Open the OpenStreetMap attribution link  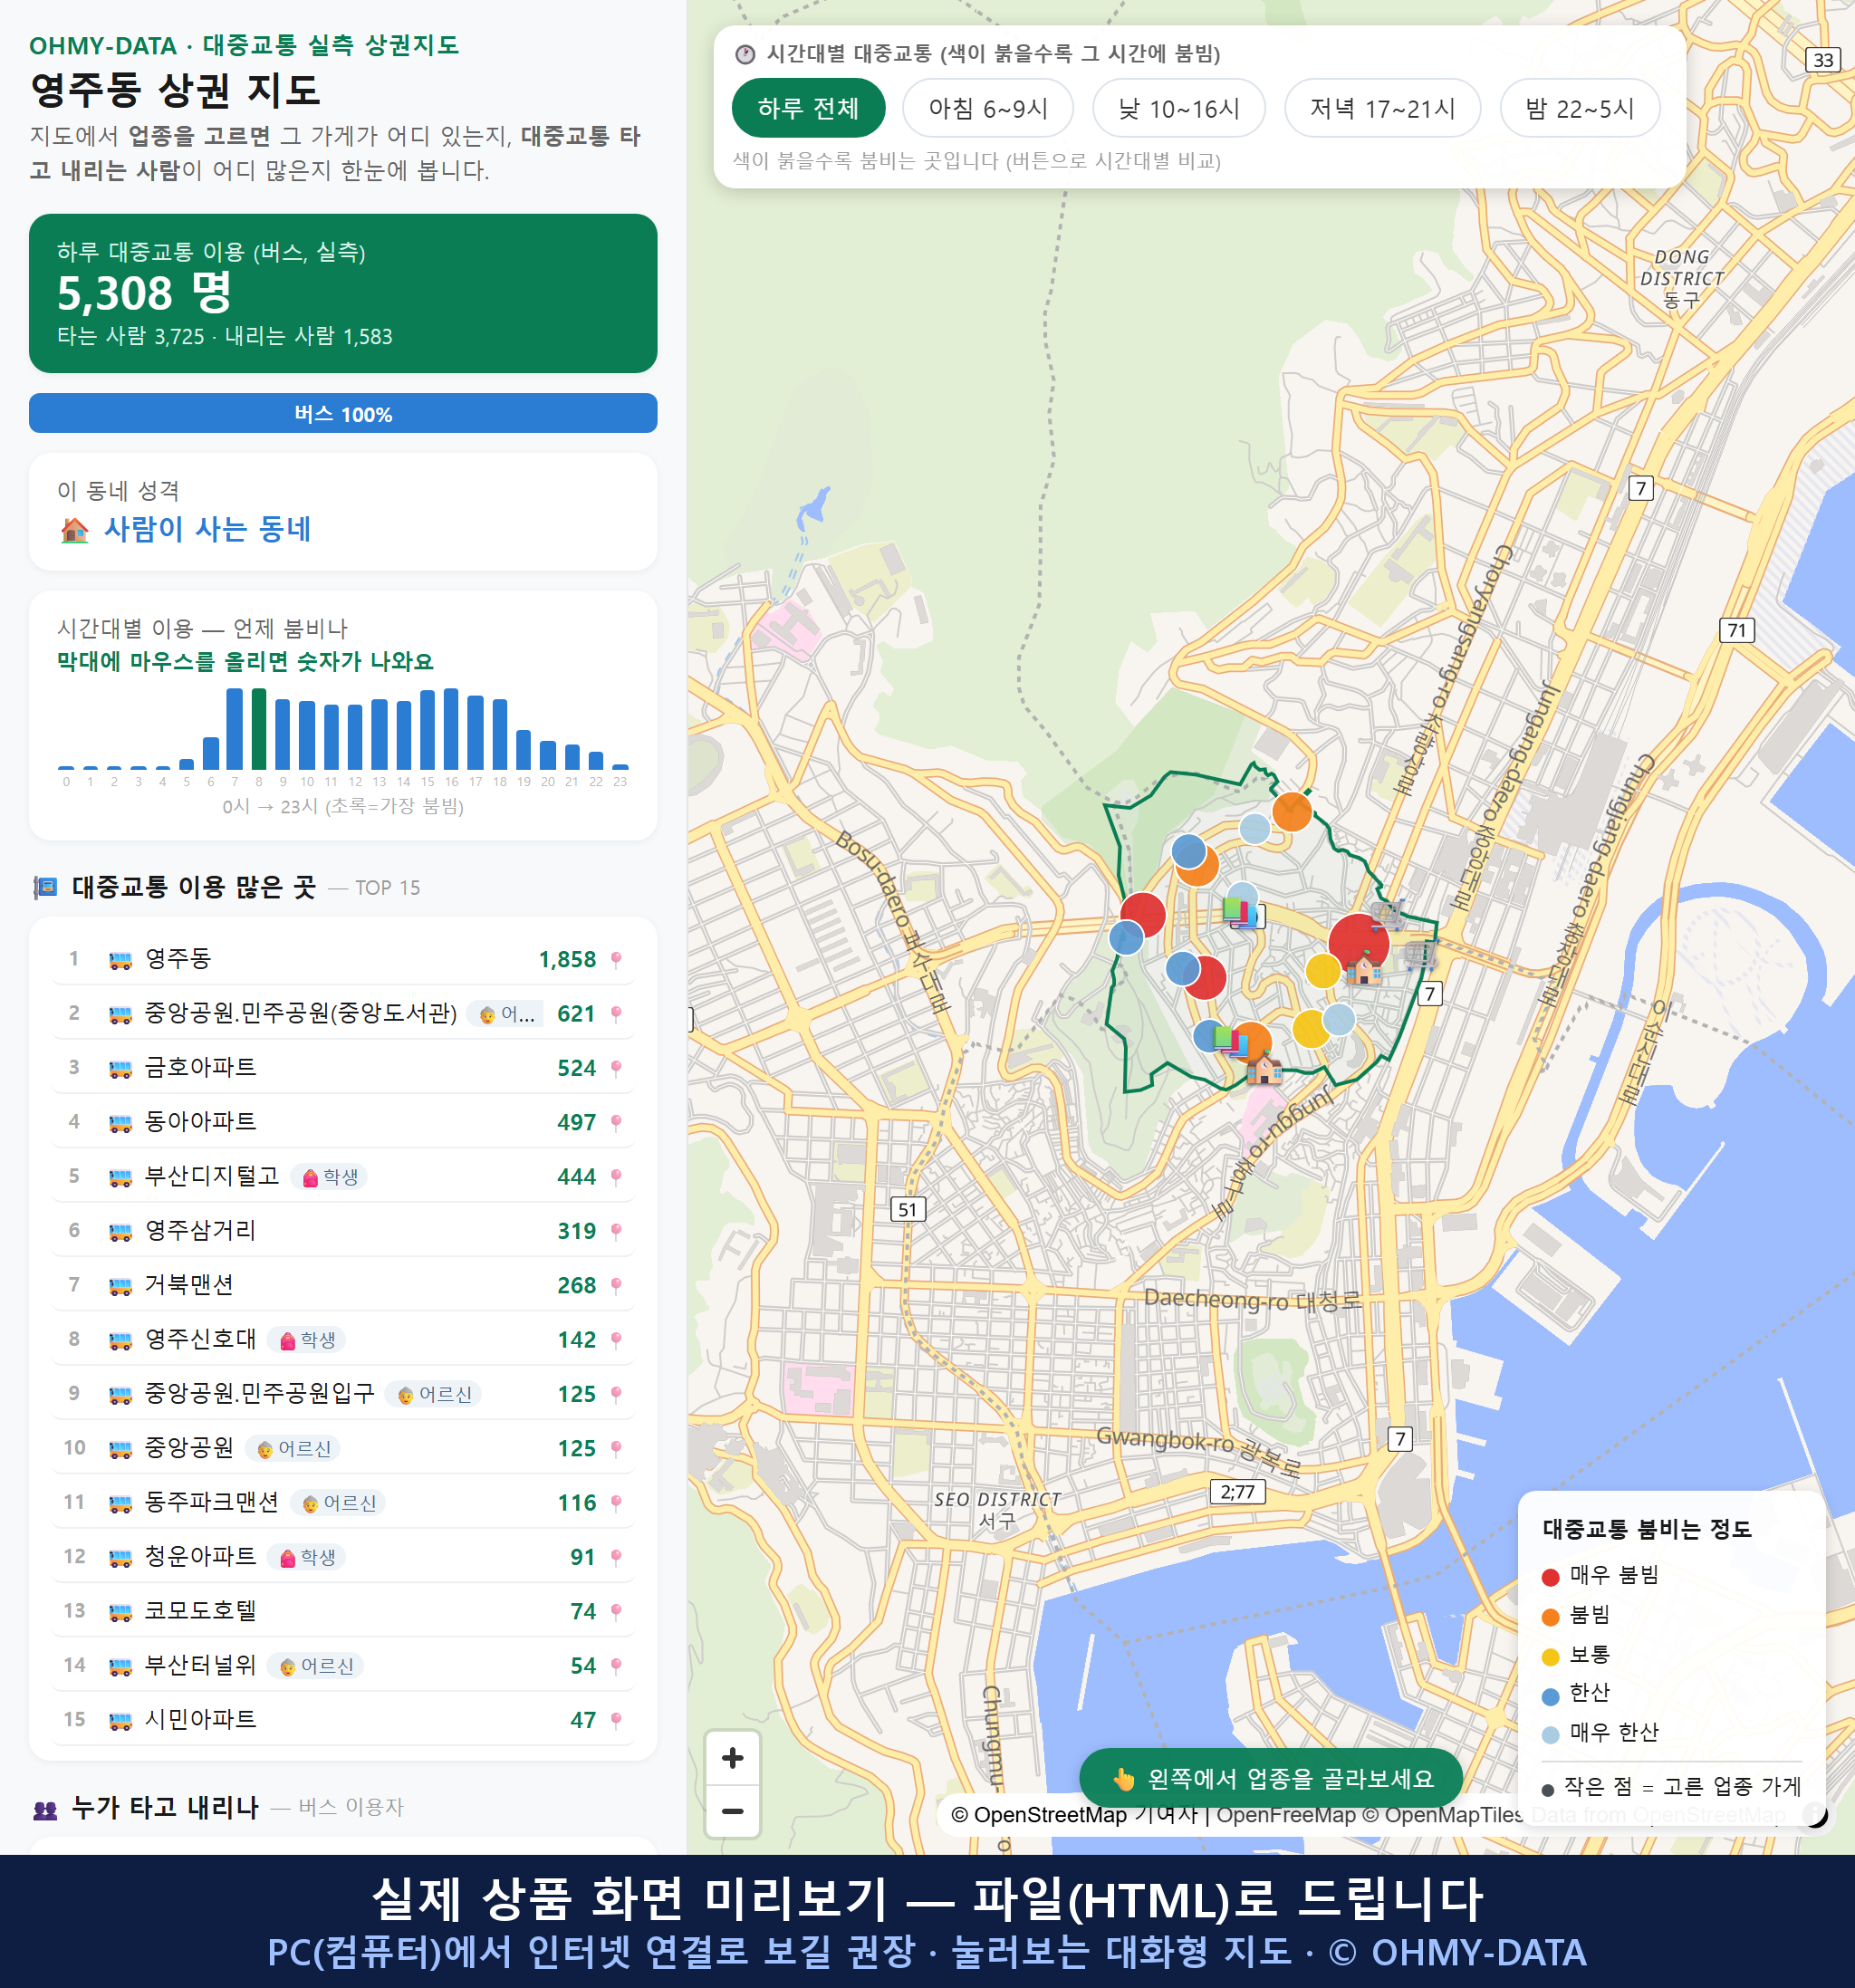click(1039, 1815)
